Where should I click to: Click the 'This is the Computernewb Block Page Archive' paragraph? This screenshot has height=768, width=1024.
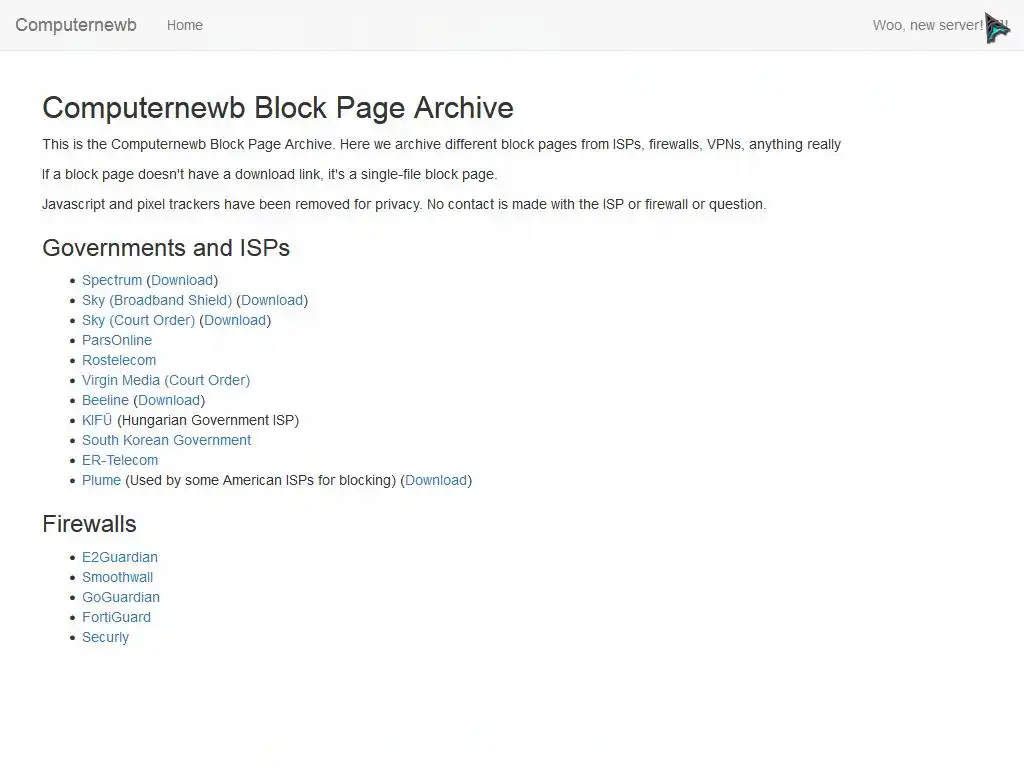coord(441,144)
